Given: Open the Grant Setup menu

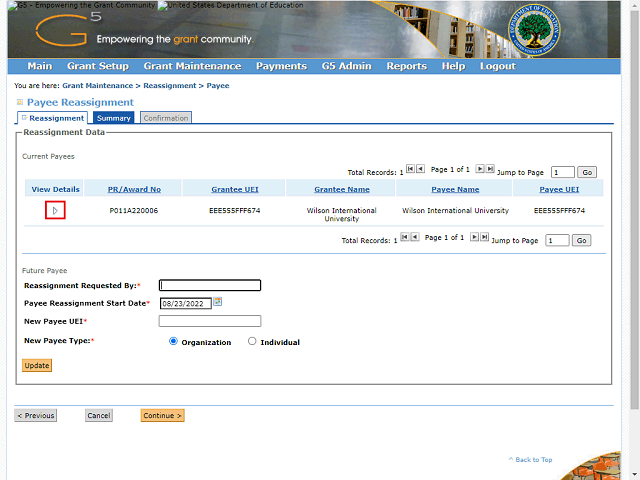Looking at the screenshot, I should [x=98, y=66].
